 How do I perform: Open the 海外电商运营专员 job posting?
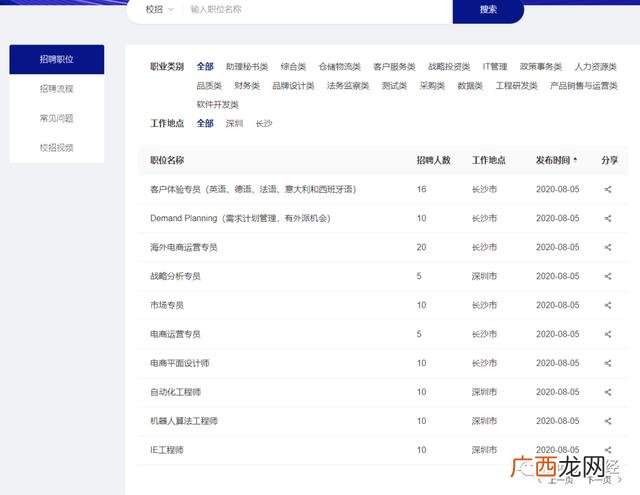pos(184,247)
